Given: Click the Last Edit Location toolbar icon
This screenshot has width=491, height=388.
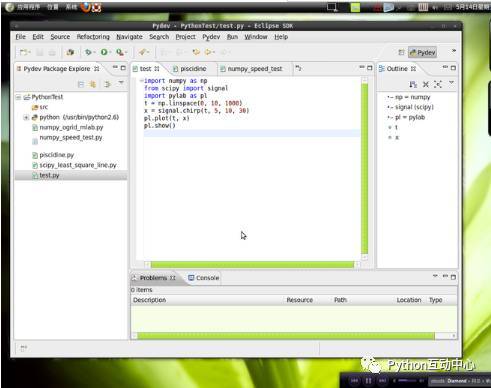Looking at the screenshot, I should tap(196, 52).
